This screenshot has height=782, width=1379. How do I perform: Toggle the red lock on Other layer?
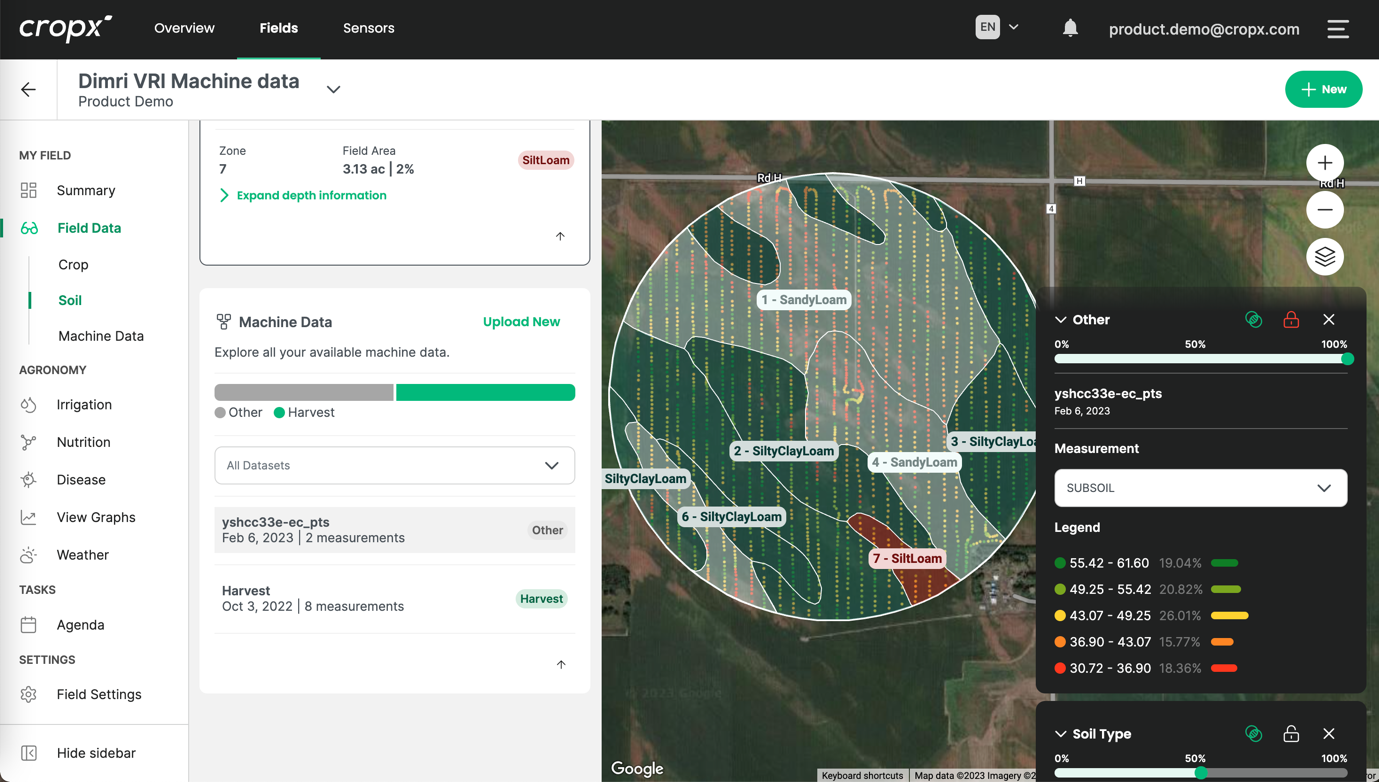[1291, 320]
